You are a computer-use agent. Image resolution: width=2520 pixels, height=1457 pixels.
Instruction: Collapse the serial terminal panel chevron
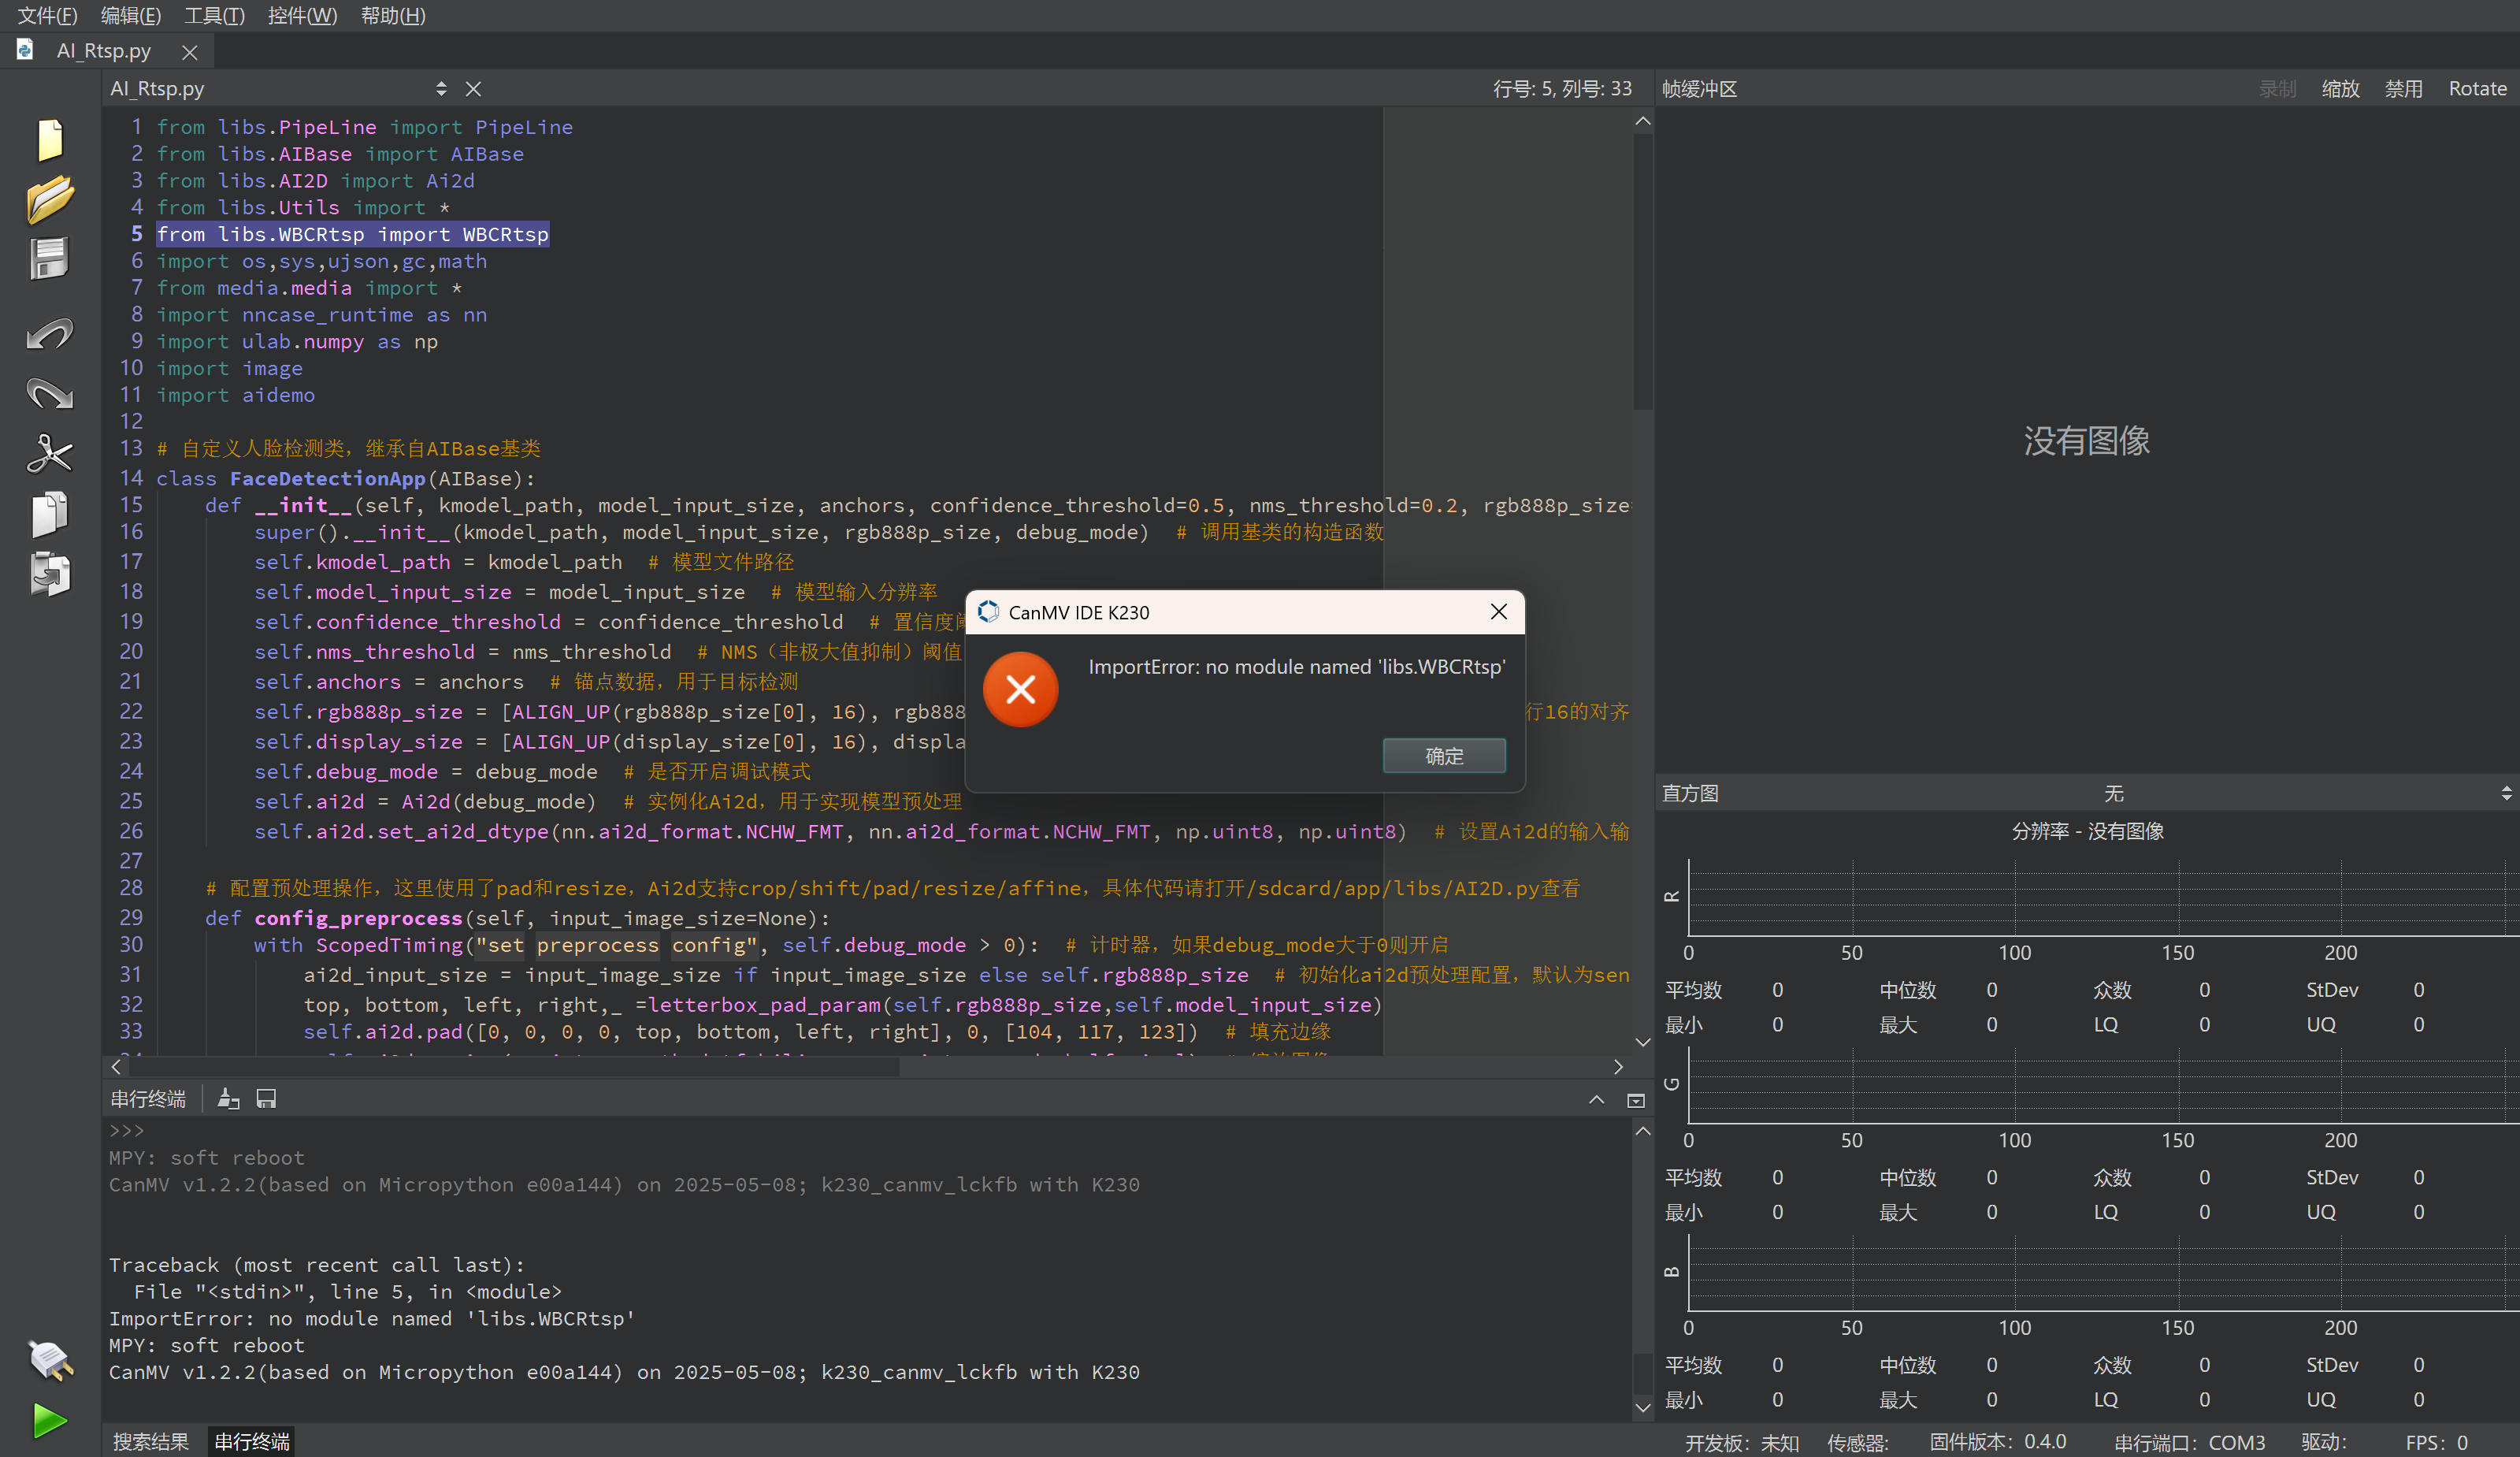tap(1596, 1099)
